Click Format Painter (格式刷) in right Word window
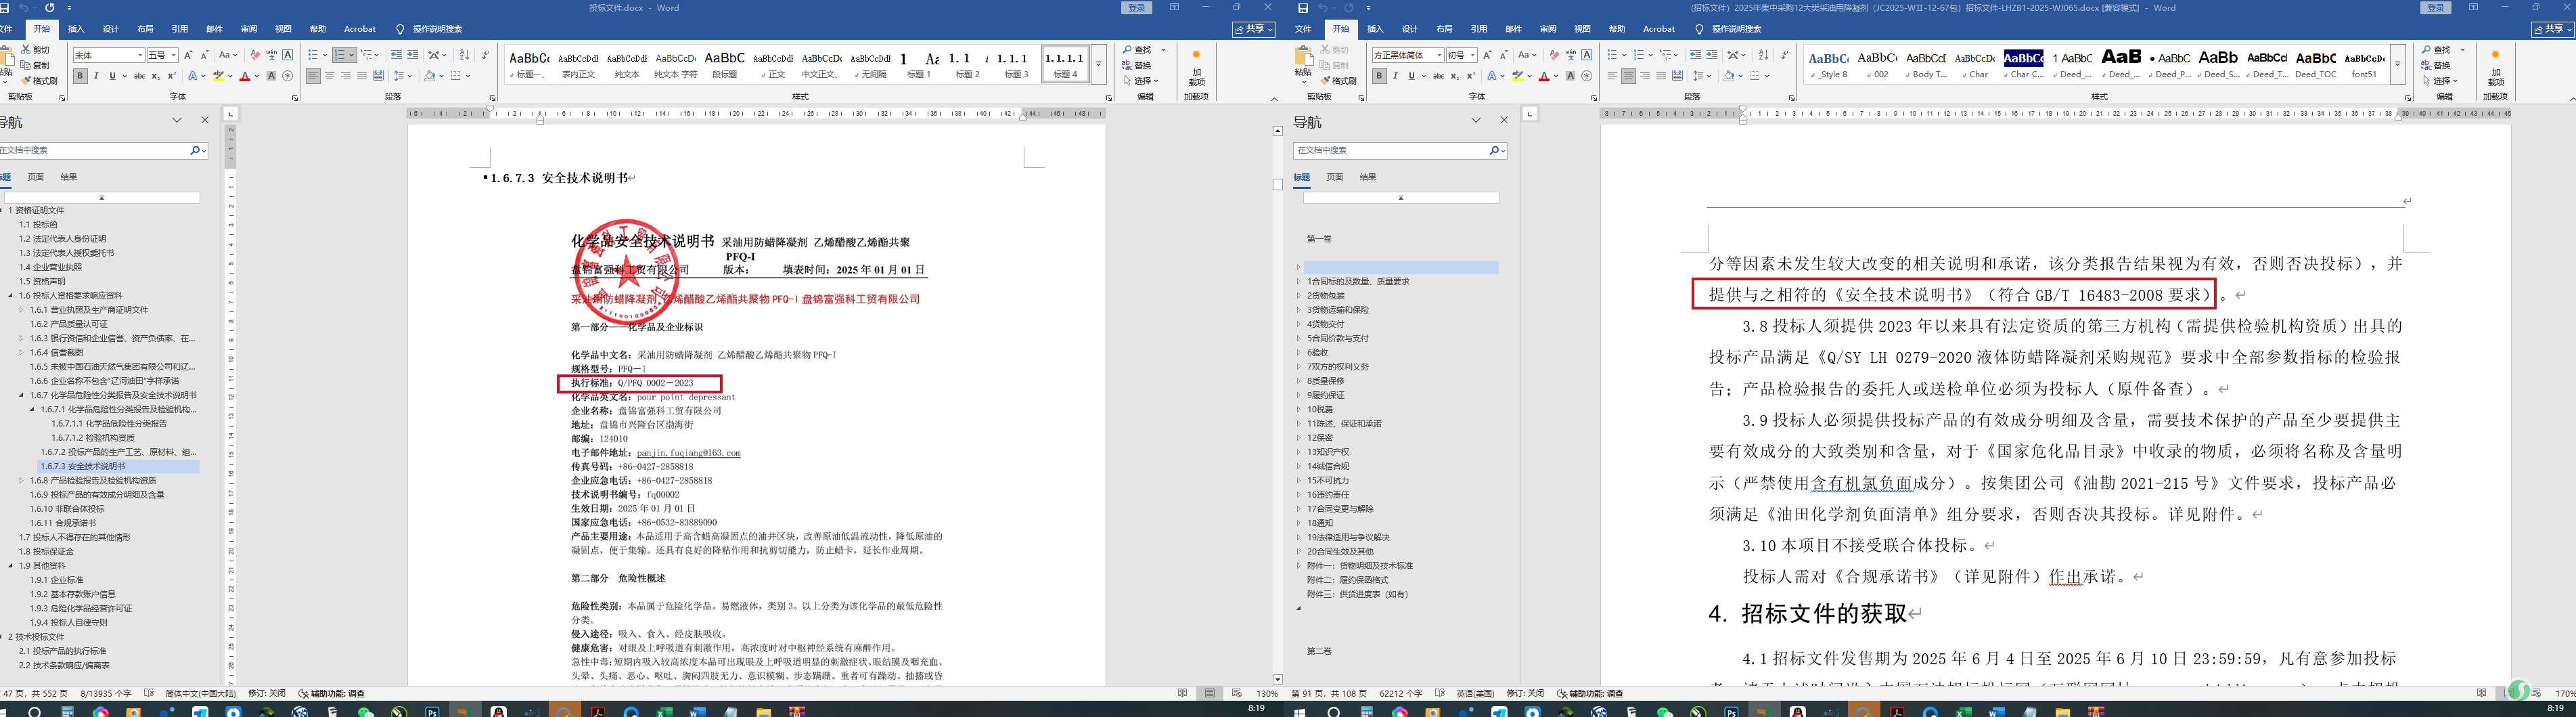Viewport: 2576px width, 717px height. point(1338,81)
